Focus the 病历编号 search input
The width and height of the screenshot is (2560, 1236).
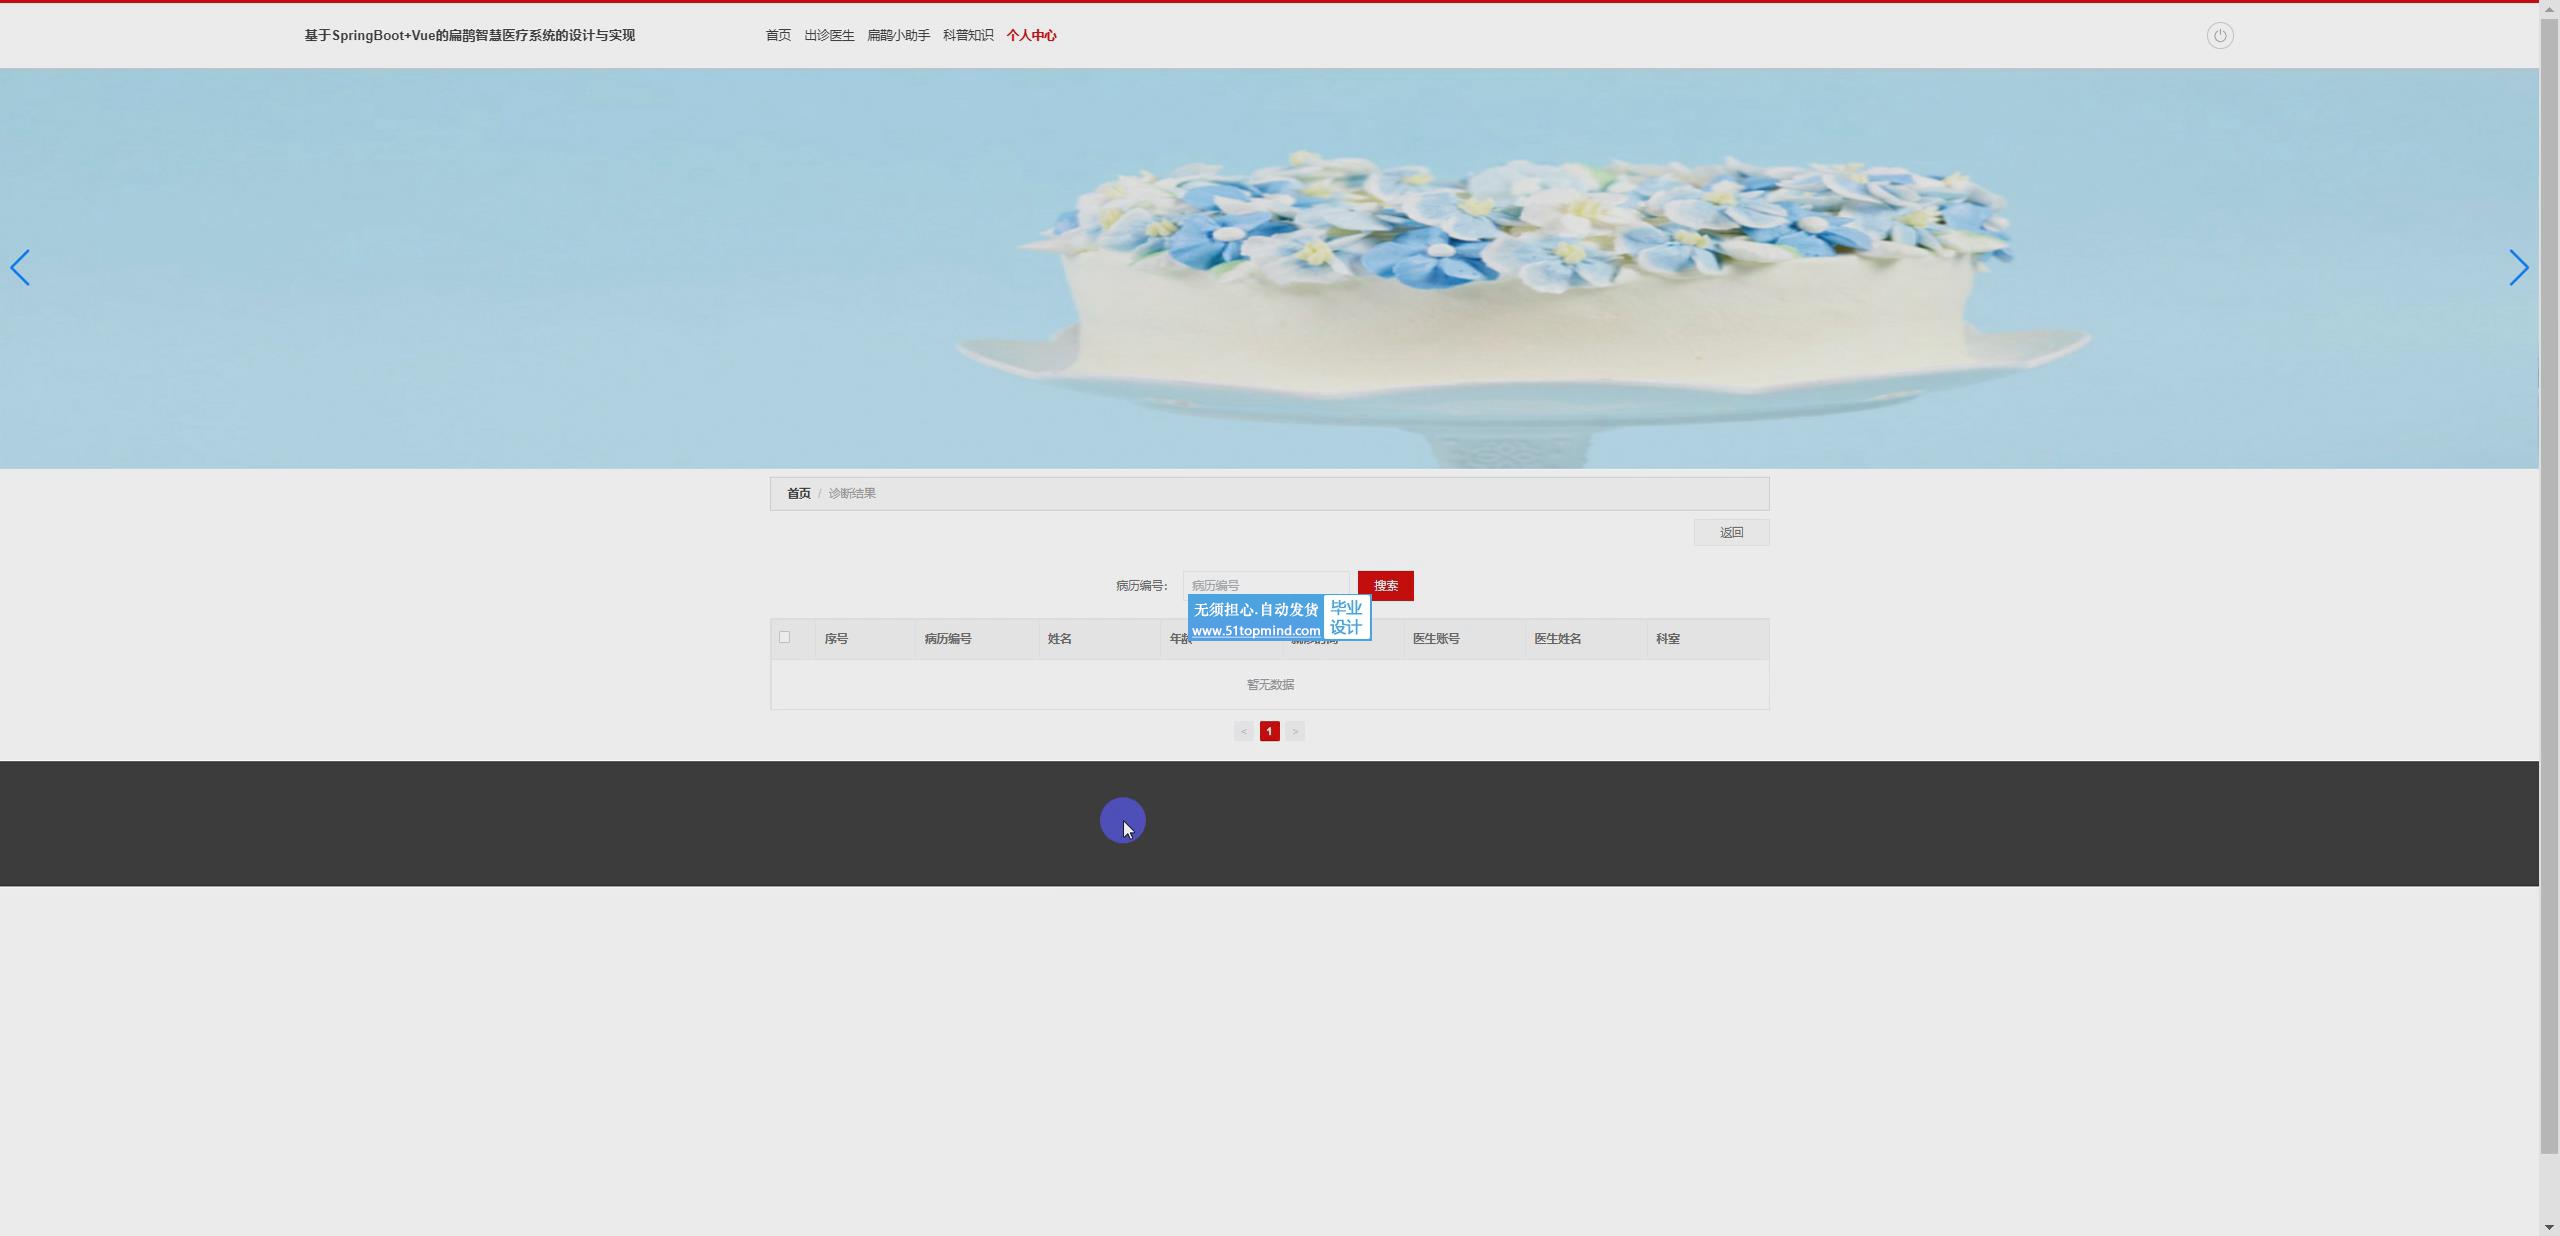(x=1265, y=582)
